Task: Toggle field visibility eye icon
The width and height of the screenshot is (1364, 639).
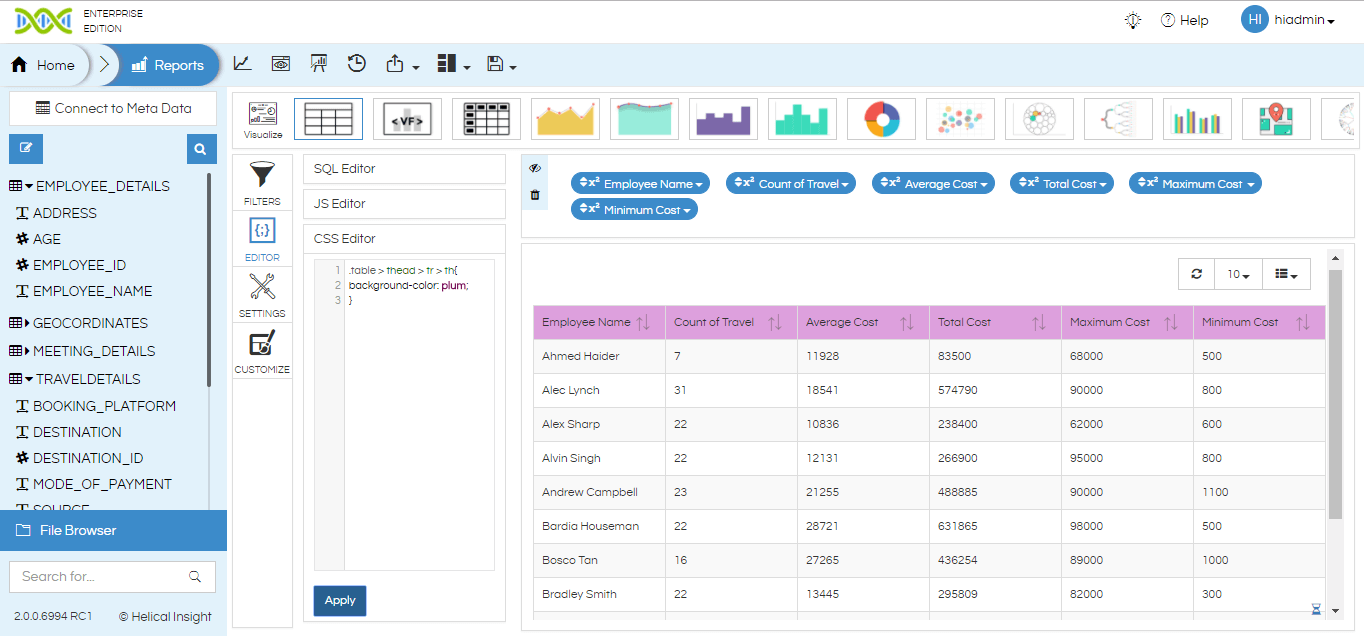Action: 535,169
